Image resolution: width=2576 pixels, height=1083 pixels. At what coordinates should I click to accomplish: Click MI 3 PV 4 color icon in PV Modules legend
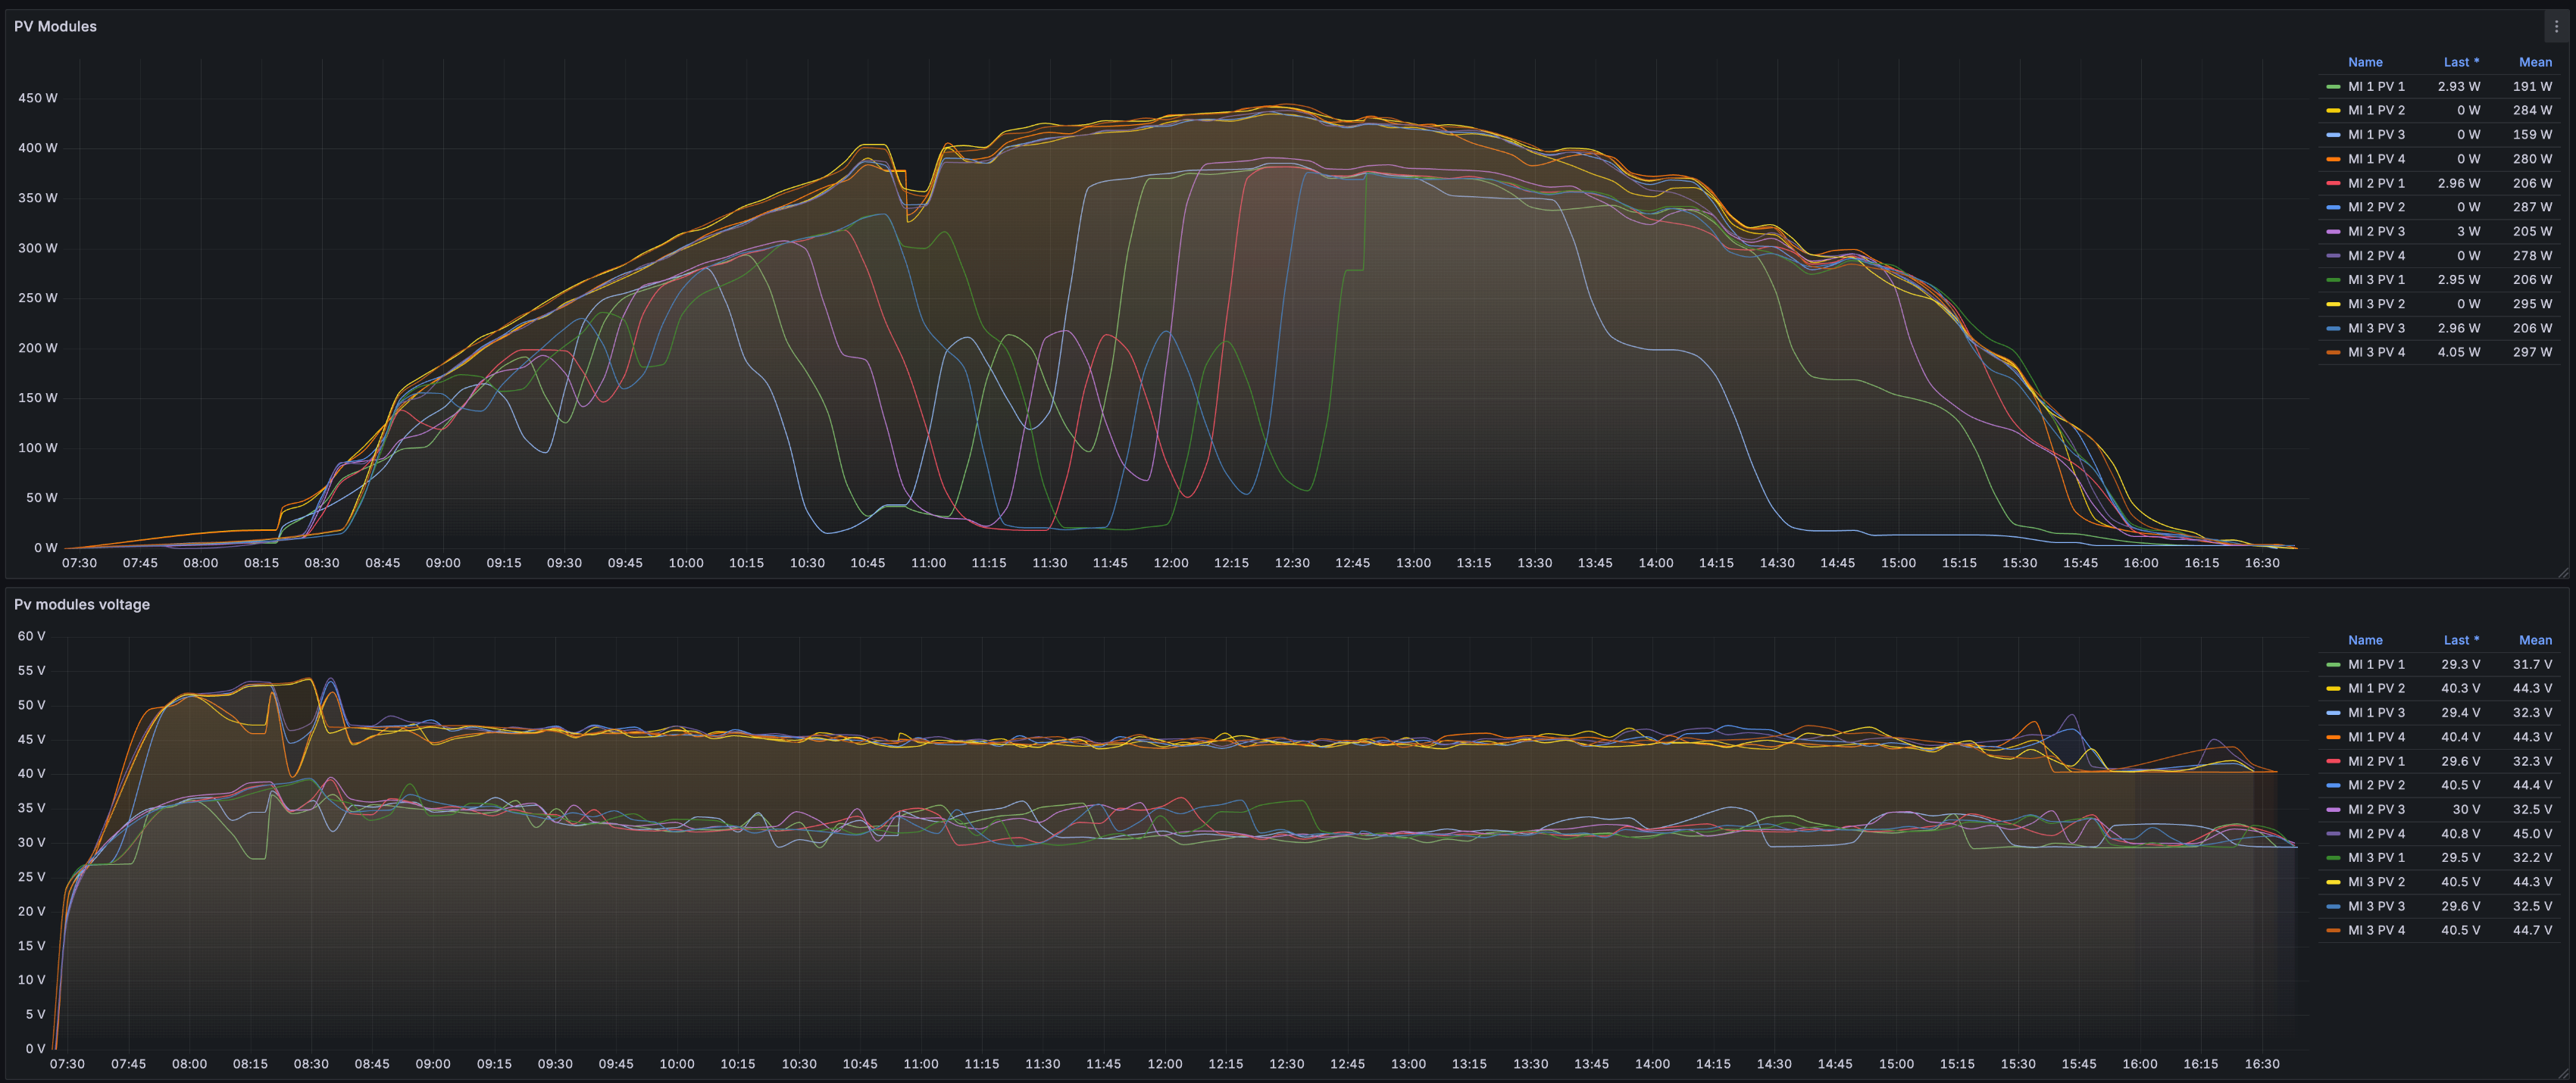(2333, 353)
